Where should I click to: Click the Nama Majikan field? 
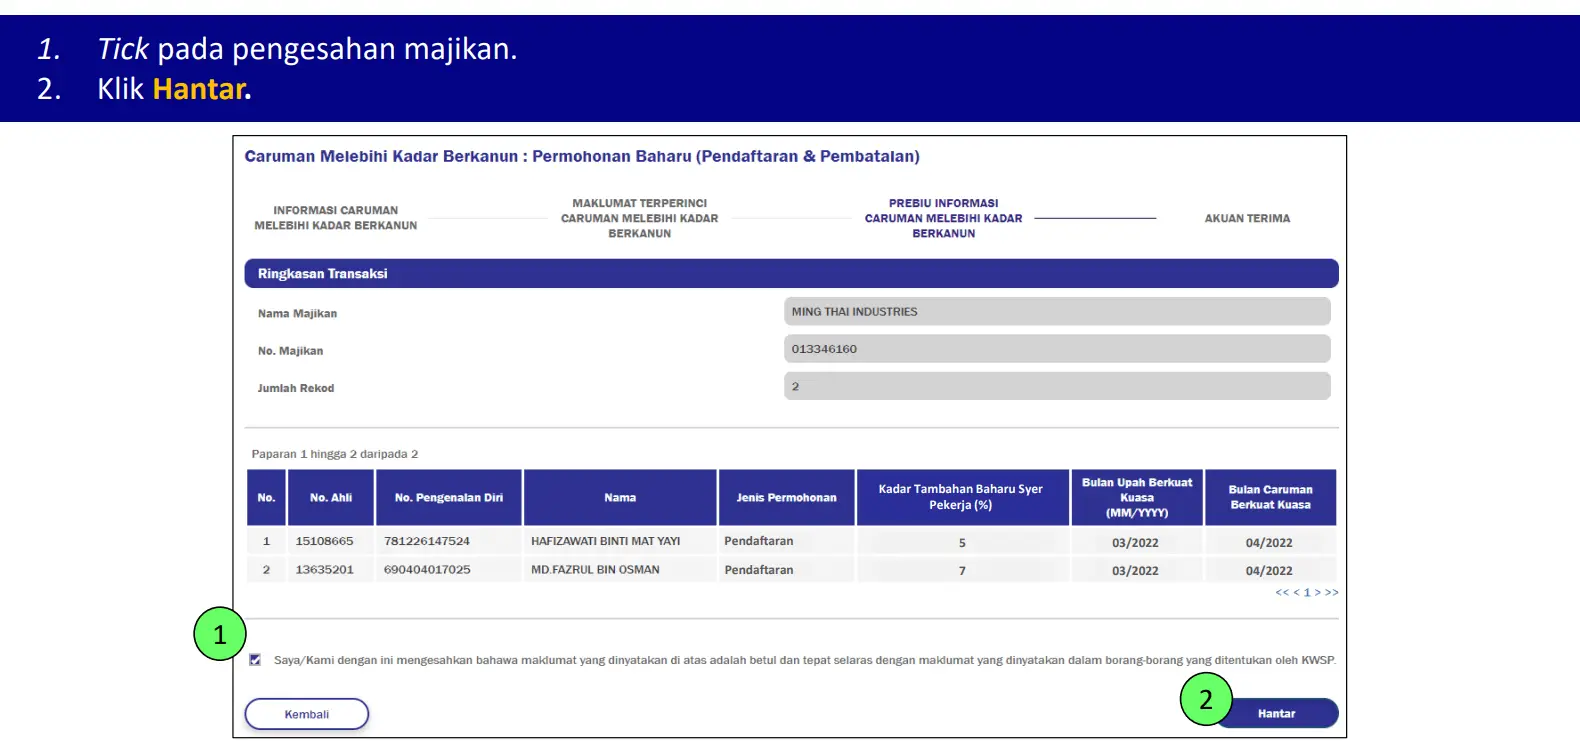[x=1057, y=312]
